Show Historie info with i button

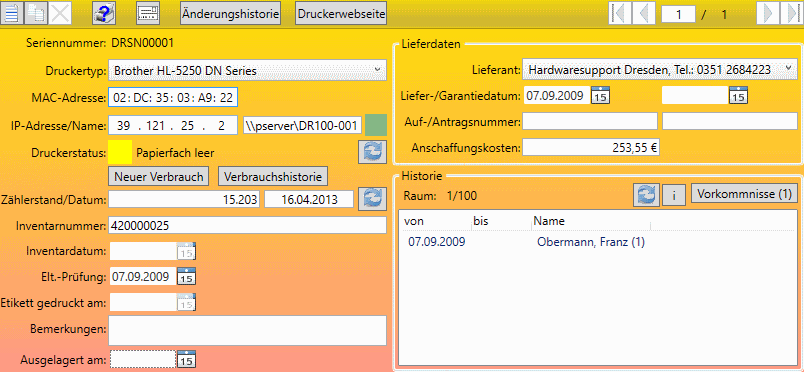(675, 195)
